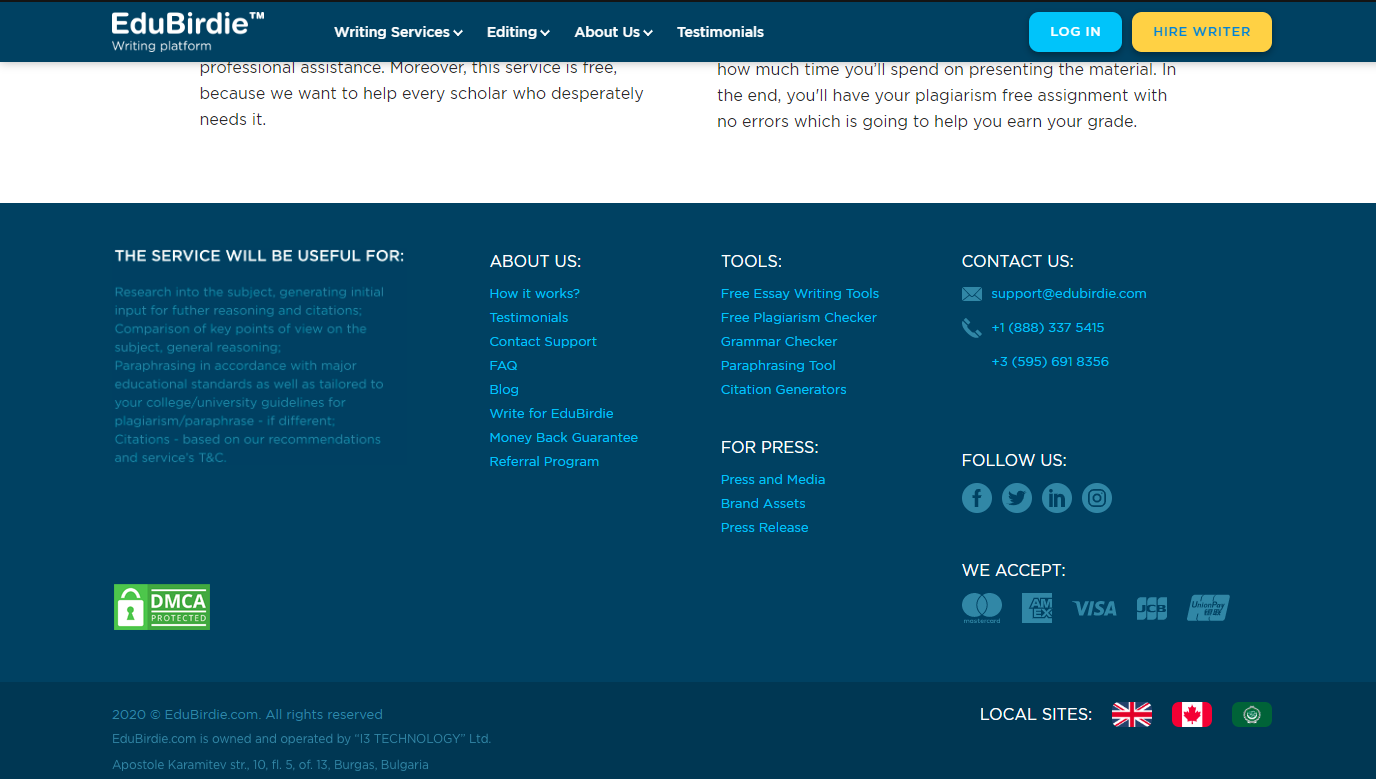Open the LinkedIn icon link

point(1057,498)
